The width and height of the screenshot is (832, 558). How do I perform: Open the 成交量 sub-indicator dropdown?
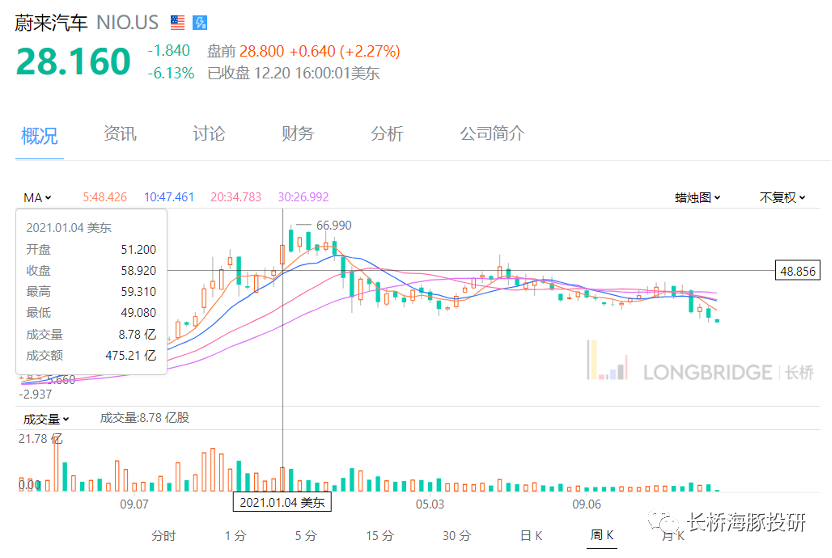(46, 419)
